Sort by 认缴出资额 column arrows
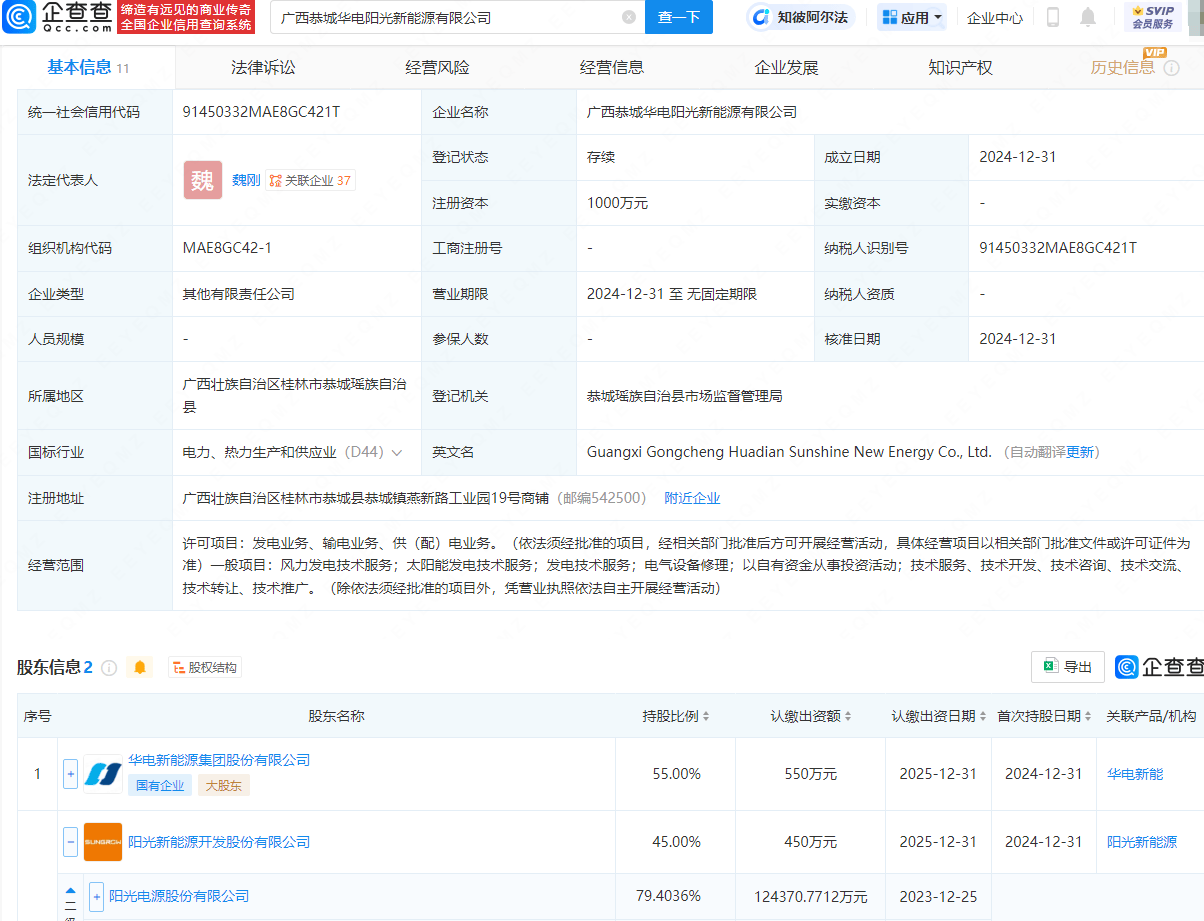Viewport: 1204px width, 921px height. (x=848, y=716)
